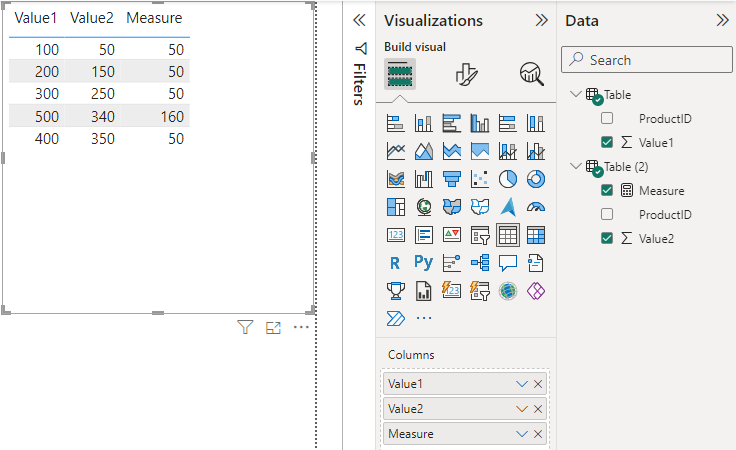Screen dimensions: 736x450
Task: Select the Power Apps visual
Action: pos(536,291)
